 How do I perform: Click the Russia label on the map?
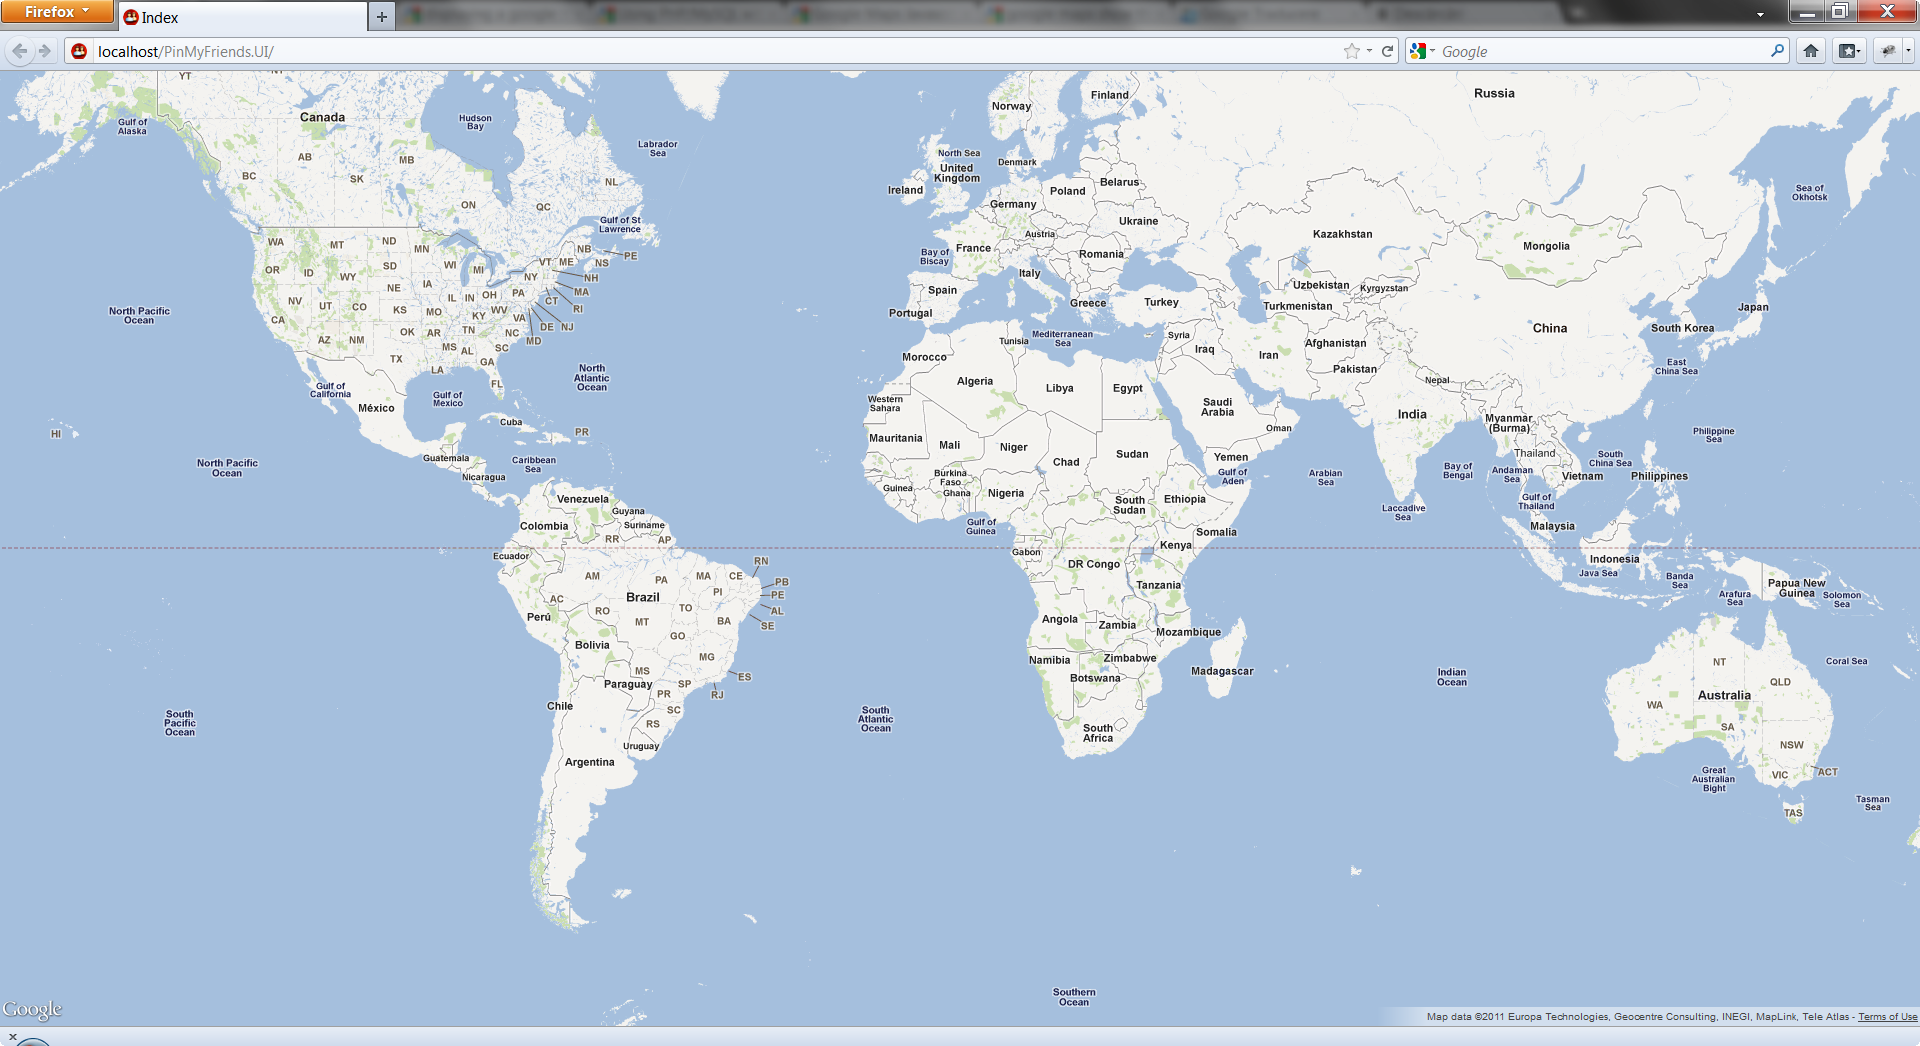(1494, 93)
